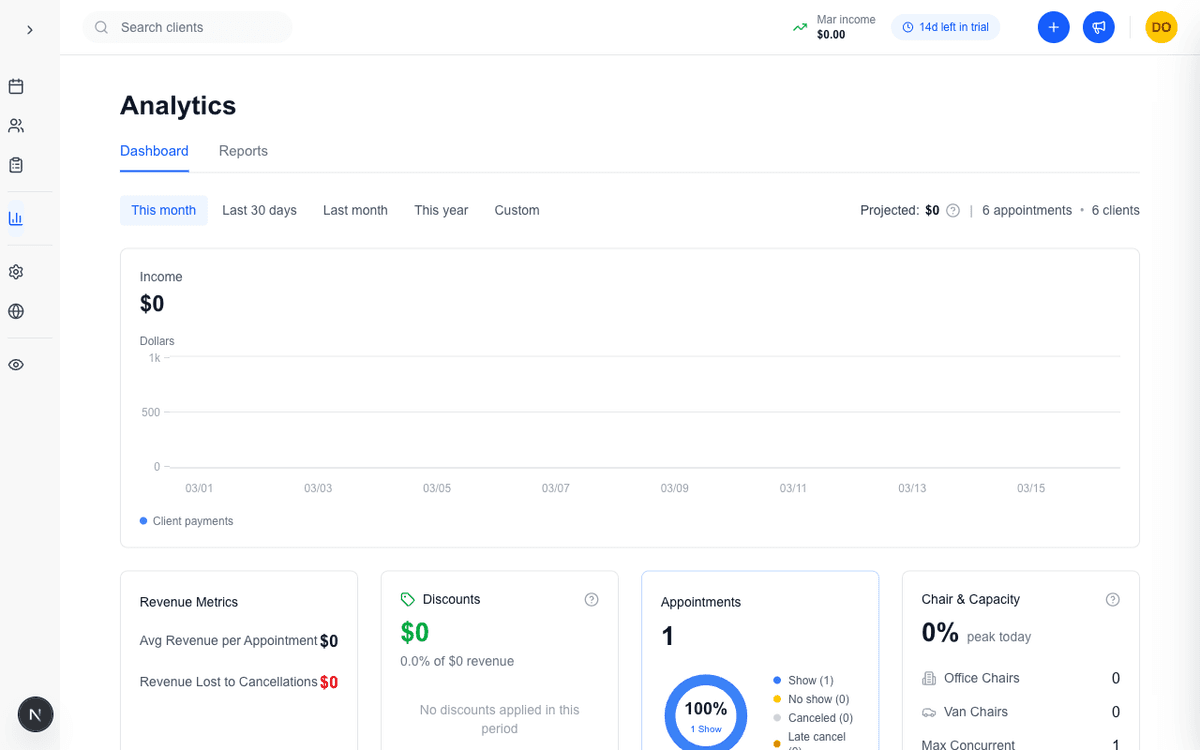
Task: Click inside the Search clients field
Action: pyautogui.click(x=186, y=27)
